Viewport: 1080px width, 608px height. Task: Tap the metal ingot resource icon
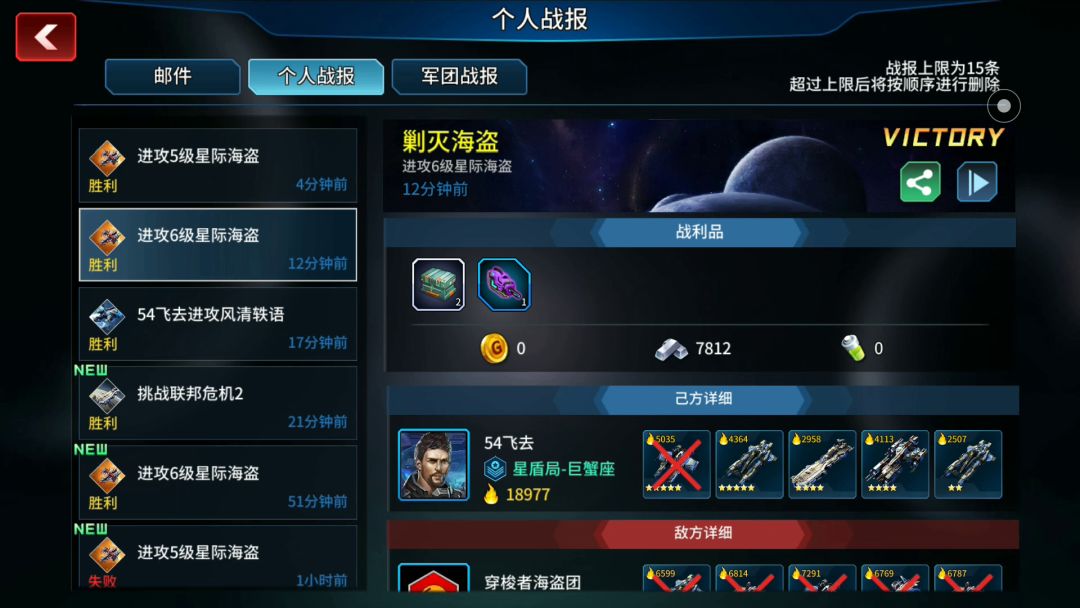coord(671,349)
